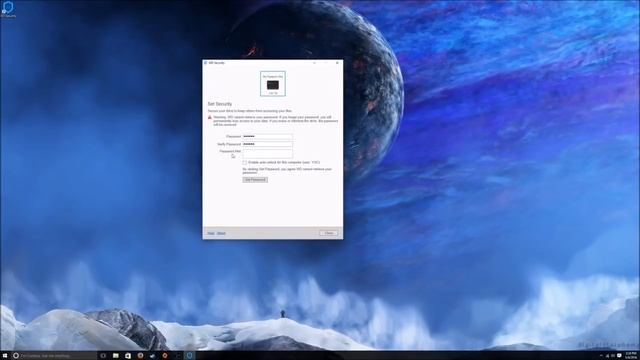Click the network icon in system tray
Screen dimensions: 640x360
click(x=607, y=356)
